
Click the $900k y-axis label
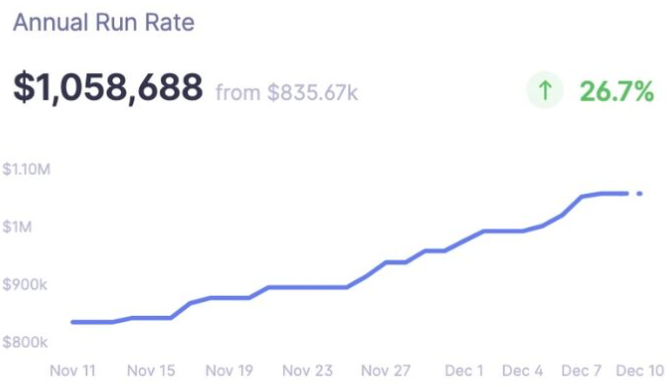click(x=25, y=284)
